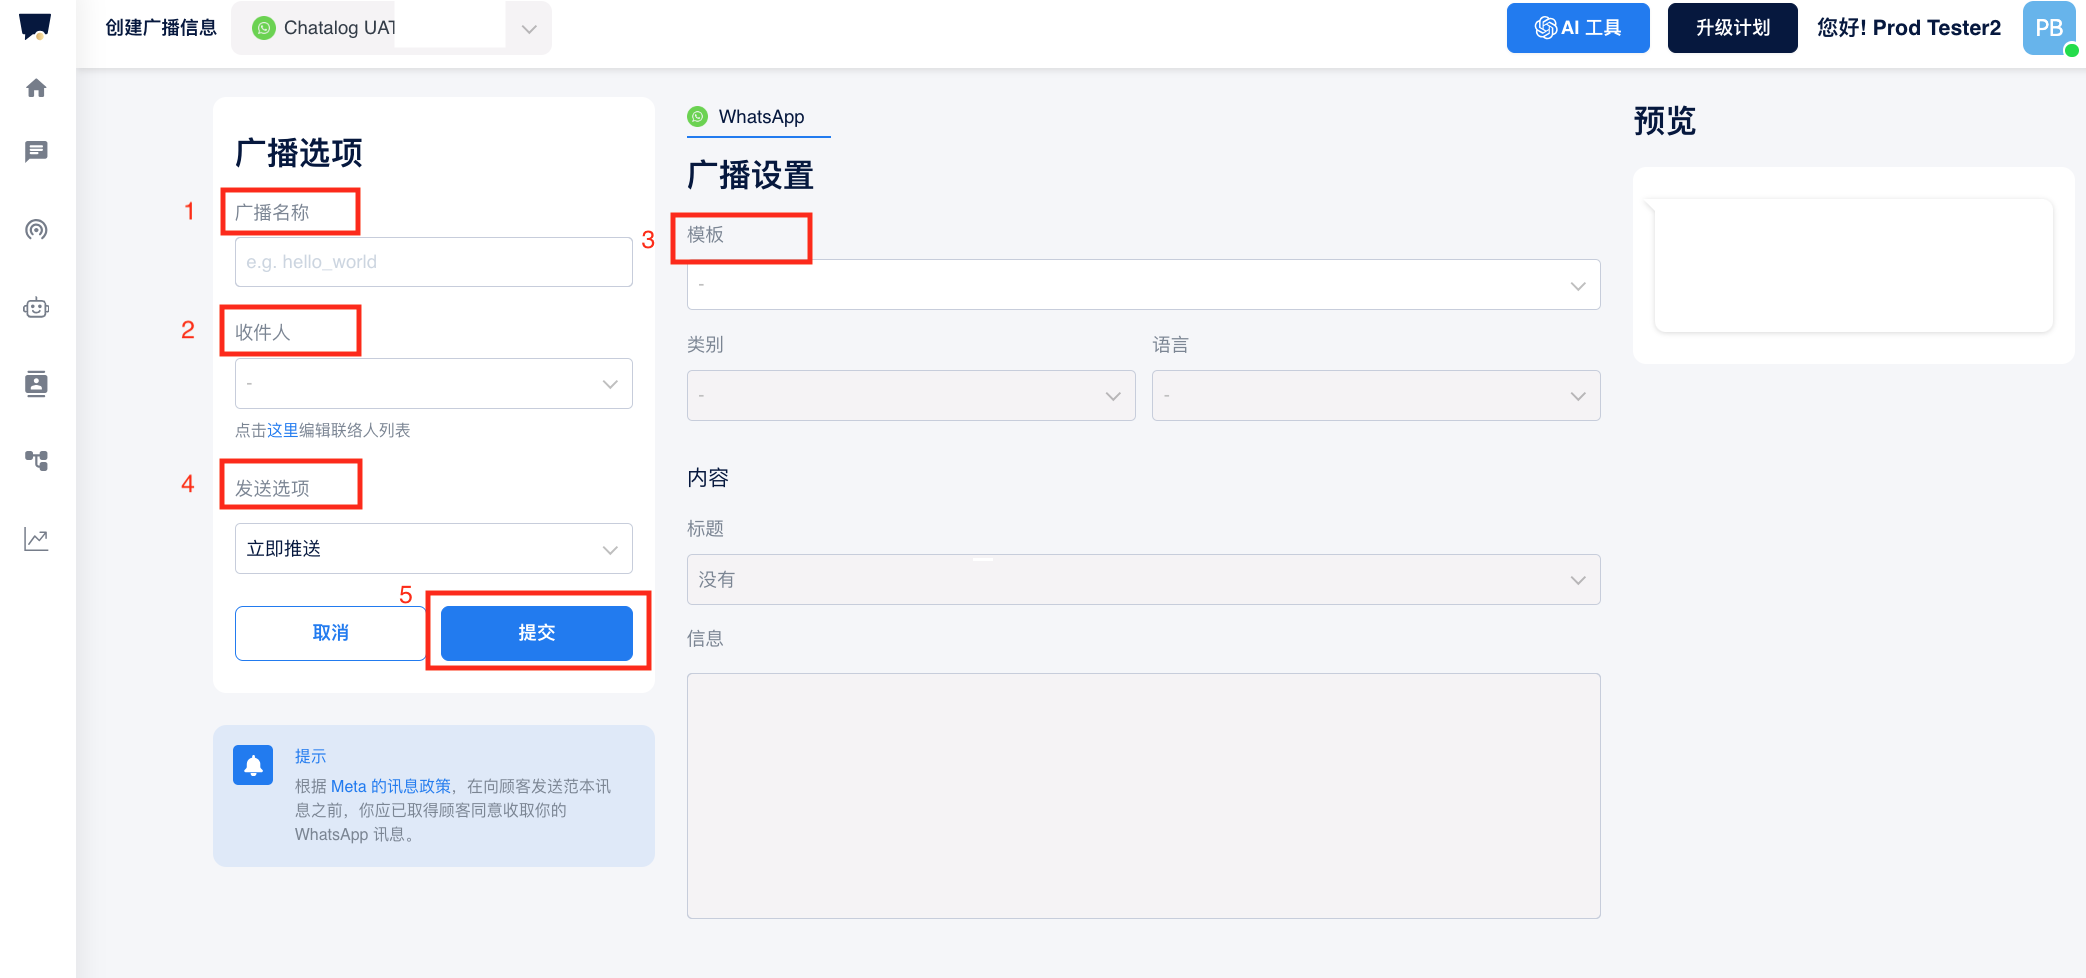Click the company logo at top left
The image size is (2086, 978).
coord(35,26)
